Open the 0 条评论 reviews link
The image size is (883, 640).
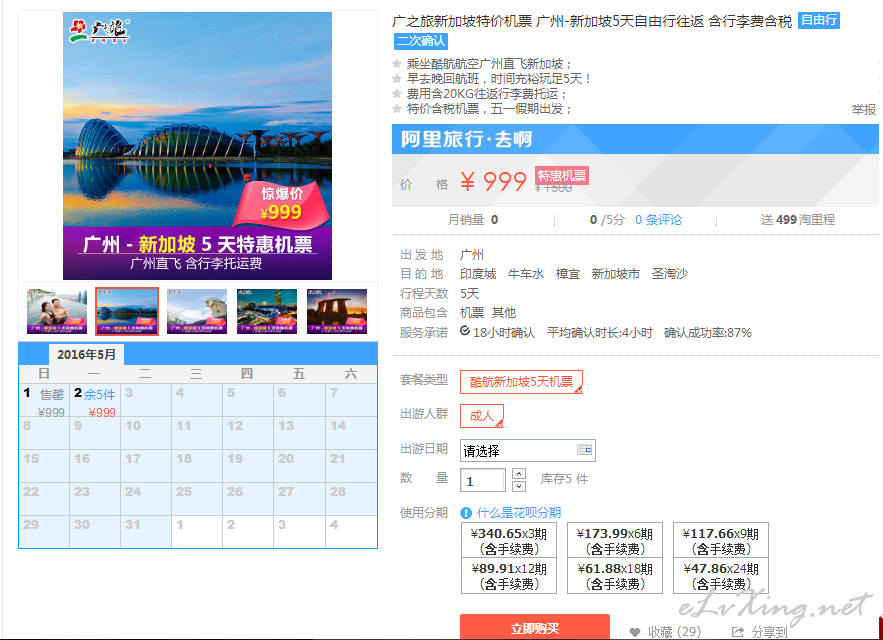coord(658,220)
